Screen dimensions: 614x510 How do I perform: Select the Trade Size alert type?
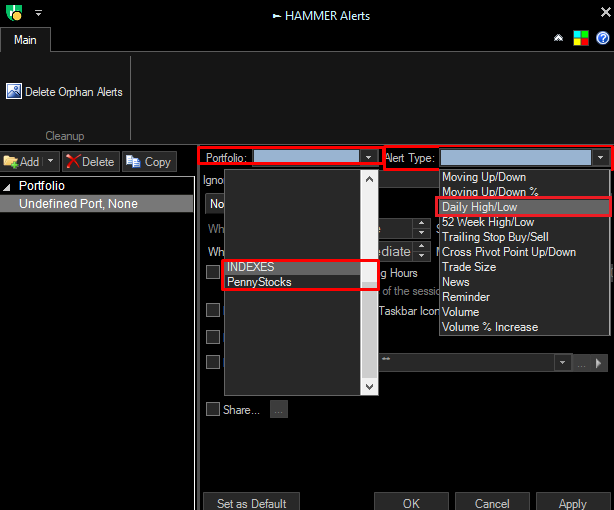[x=524, y=267]
